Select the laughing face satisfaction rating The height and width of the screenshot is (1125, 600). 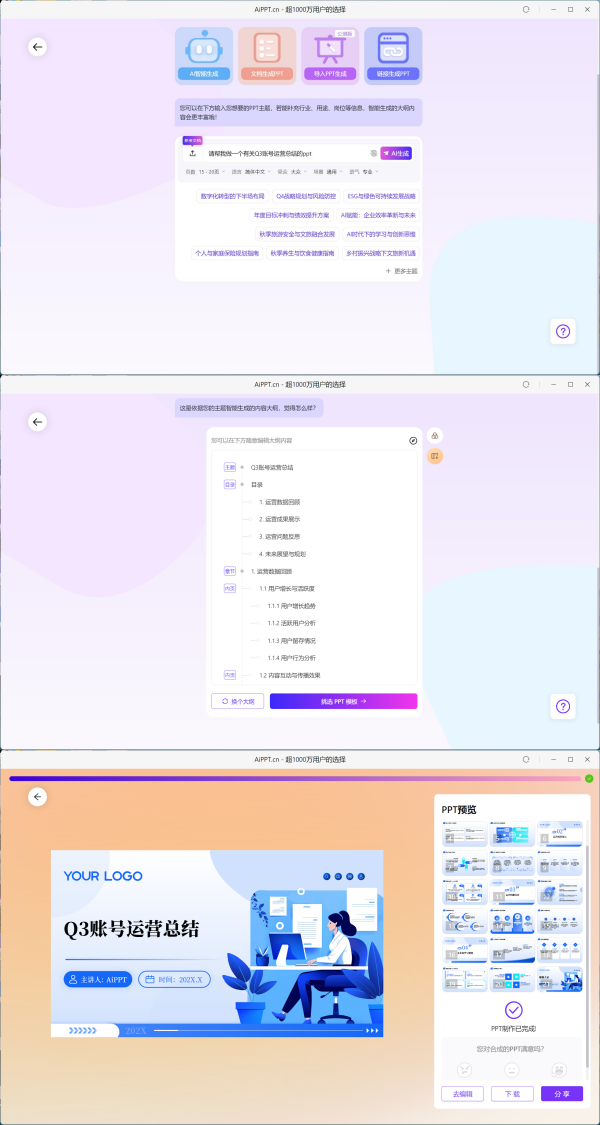(x=558, y=1070)
